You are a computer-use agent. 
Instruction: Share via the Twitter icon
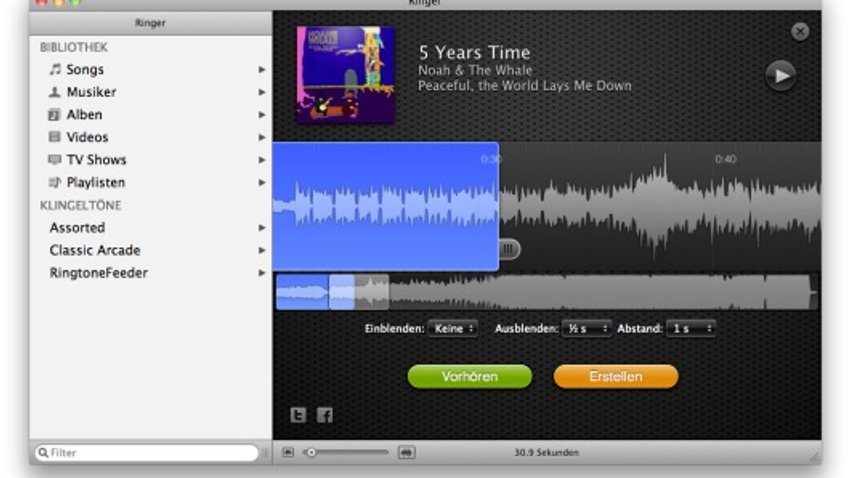pos(298,415)
